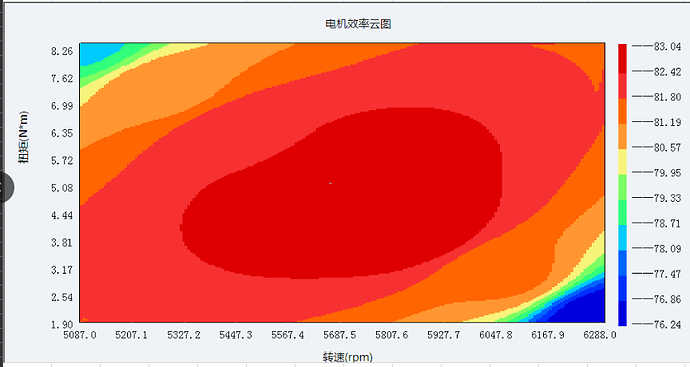
Task: Click the 5687.5 tick on the speed axis
Action: pyautogui.click(x=339, y=335)
